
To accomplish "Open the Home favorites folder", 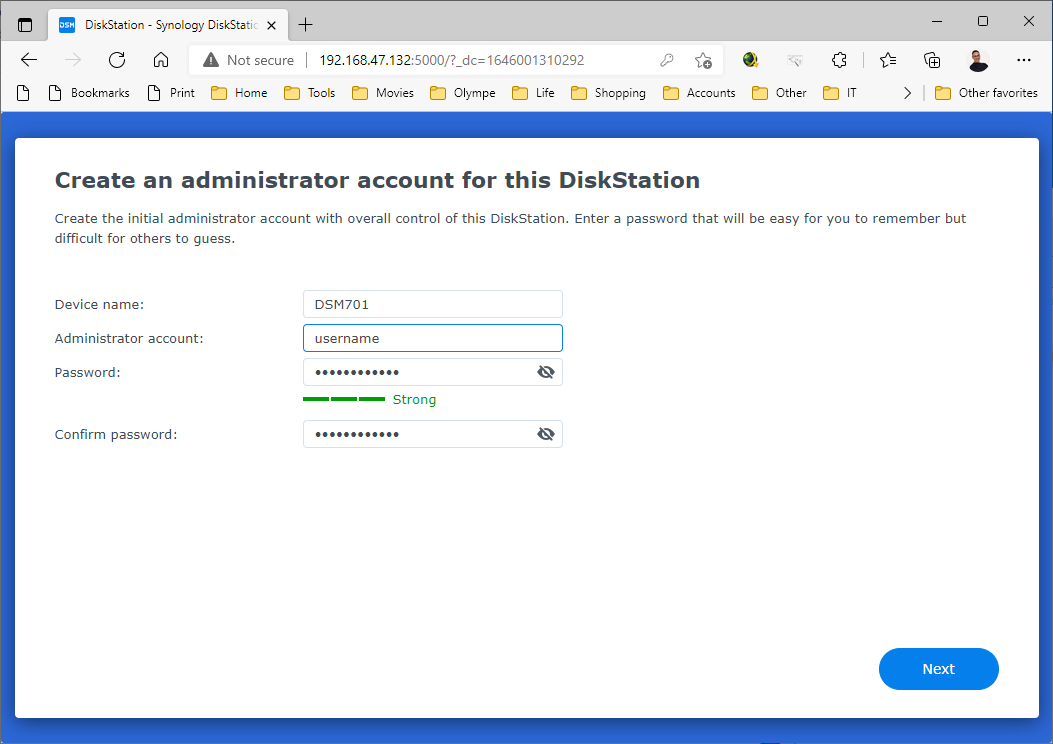I will pyautogui.click(x=239, y=93).
